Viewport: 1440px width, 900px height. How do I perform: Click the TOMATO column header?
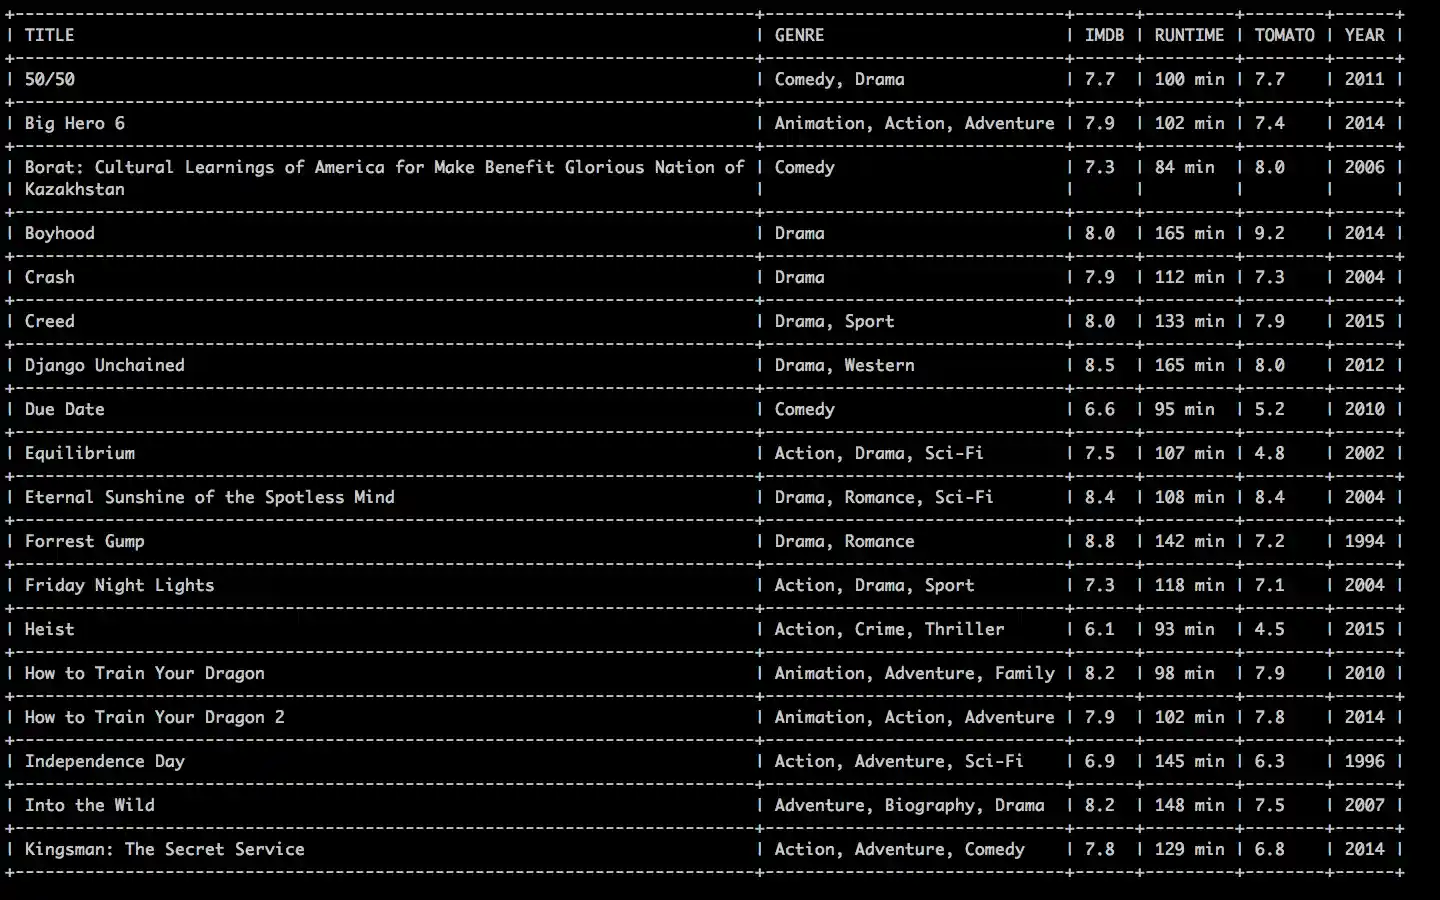pyautogui.click(x=1284, y=35)
